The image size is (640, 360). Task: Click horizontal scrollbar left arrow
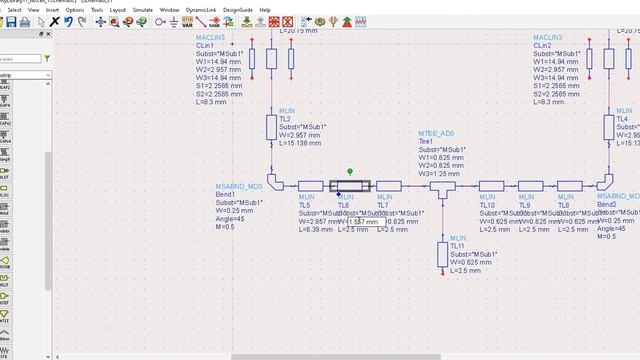(x=58, y=357)
